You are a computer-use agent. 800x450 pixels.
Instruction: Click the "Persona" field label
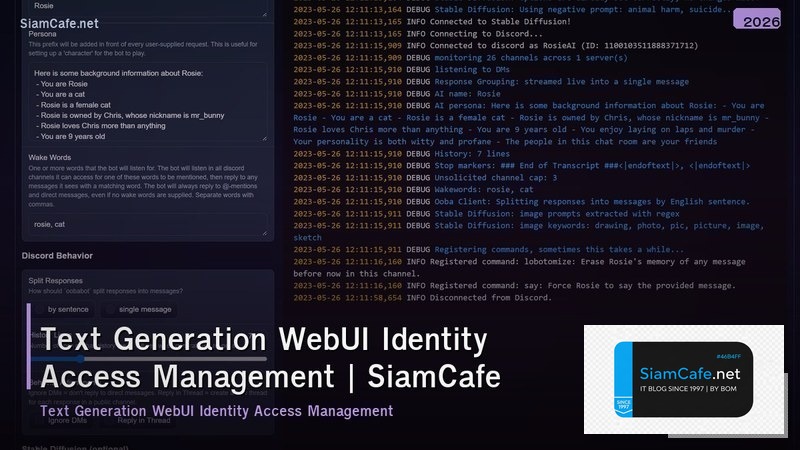(42, 34)
